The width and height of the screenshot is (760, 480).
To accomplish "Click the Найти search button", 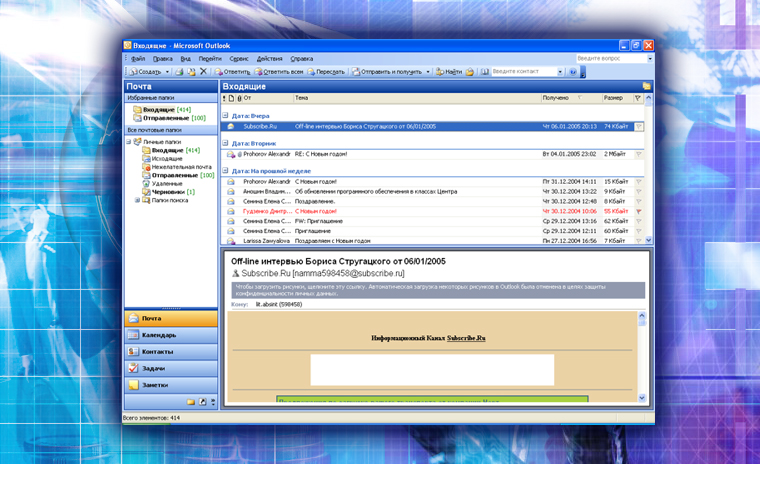I will (x=449, y=72).
